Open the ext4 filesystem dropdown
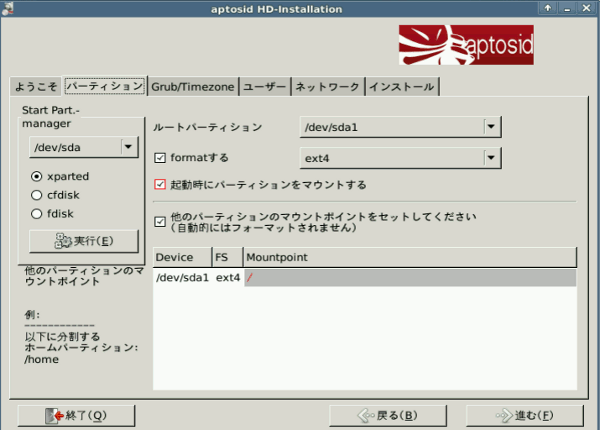The image size is (600, 430). click(400, 158)
